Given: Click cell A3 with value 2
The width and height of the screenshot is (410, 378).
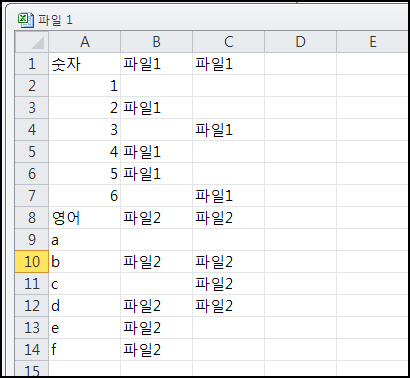Looking at the screenshot, I should (85, 108).
